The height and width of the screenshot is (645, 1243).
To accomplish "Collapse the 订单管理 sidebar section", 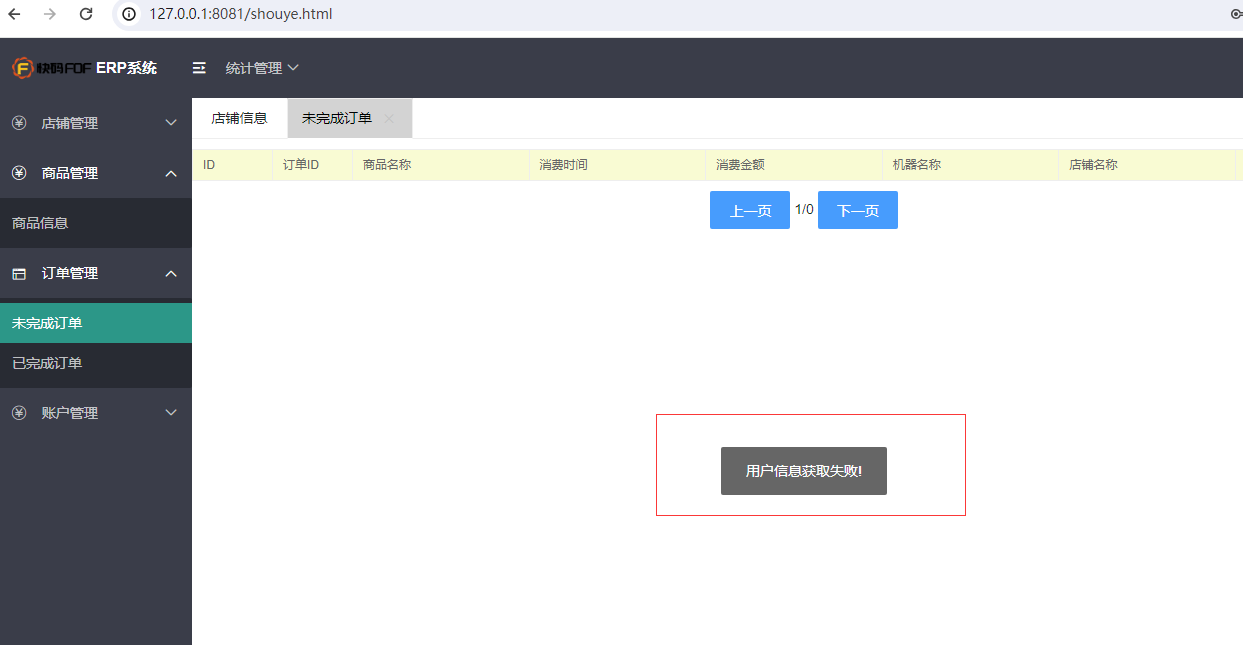I will tap(96, 273).
